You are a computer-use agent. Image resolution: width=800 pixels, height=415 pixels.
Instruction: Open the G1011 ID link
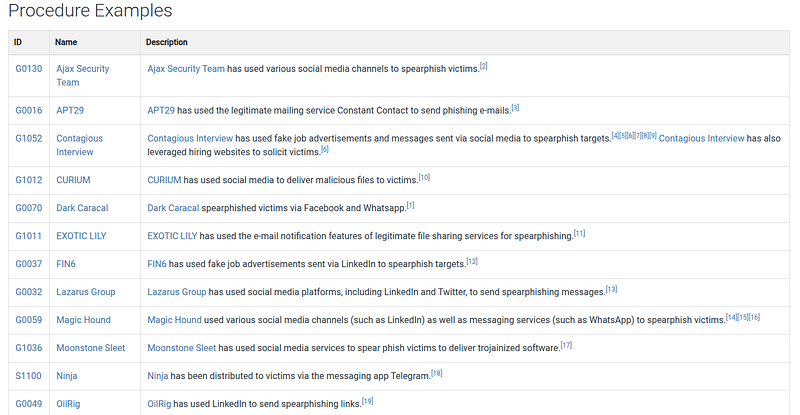(x=29, y=236)
